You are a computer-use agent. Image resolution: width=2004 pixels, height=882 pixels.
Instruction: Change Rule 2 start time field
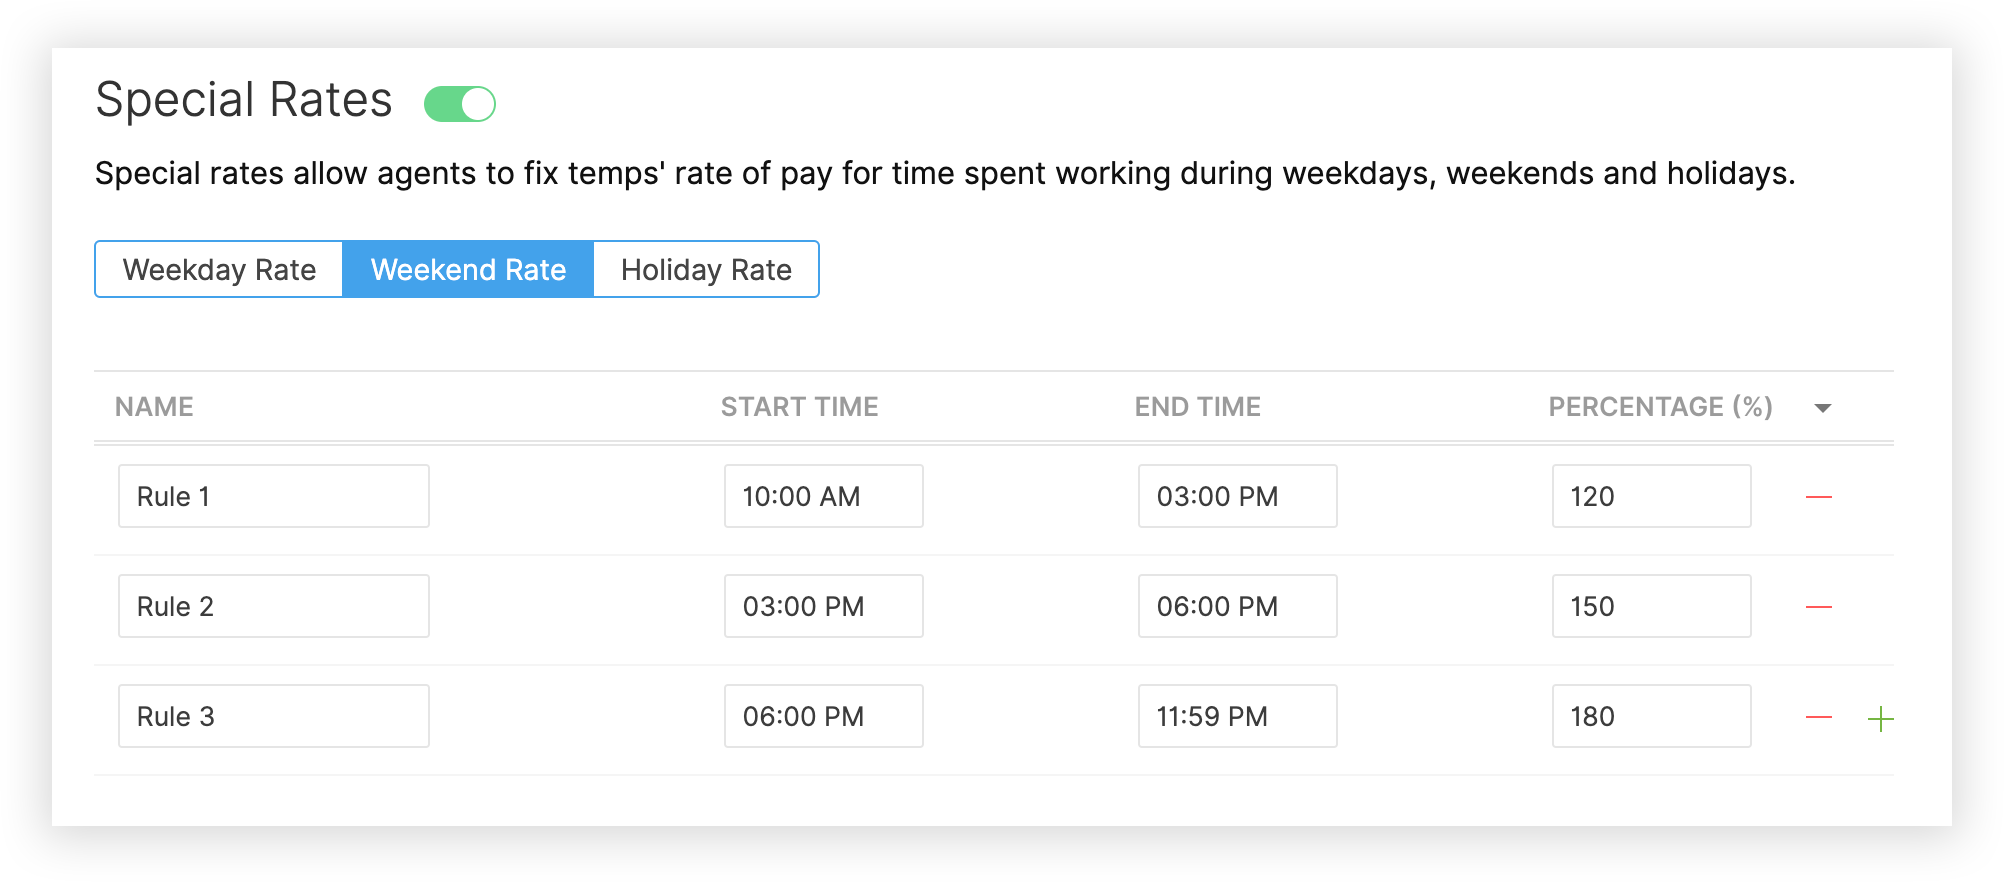coord(823,606)
